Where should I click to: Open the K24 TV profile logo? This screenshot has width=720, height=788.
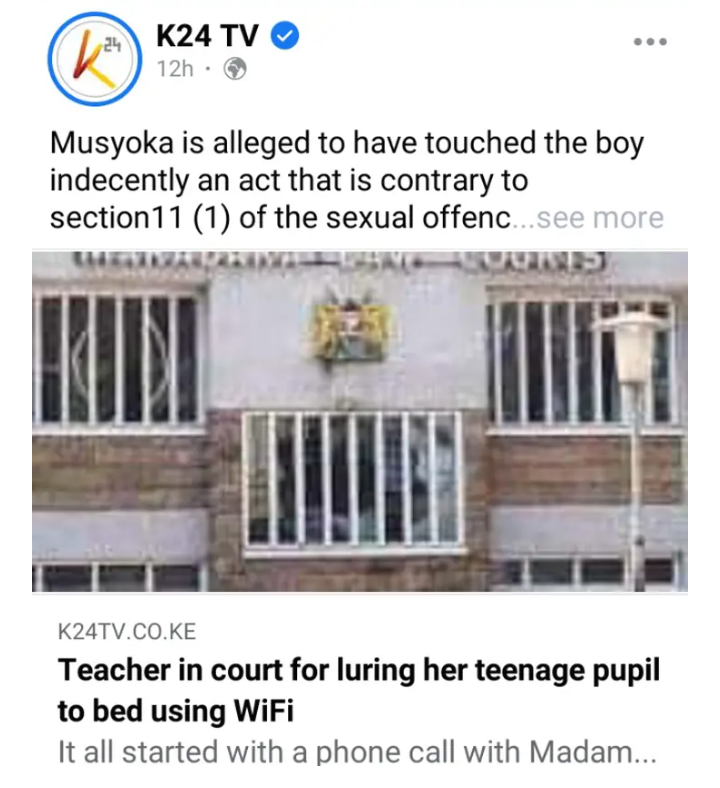[x=94, y=59]
